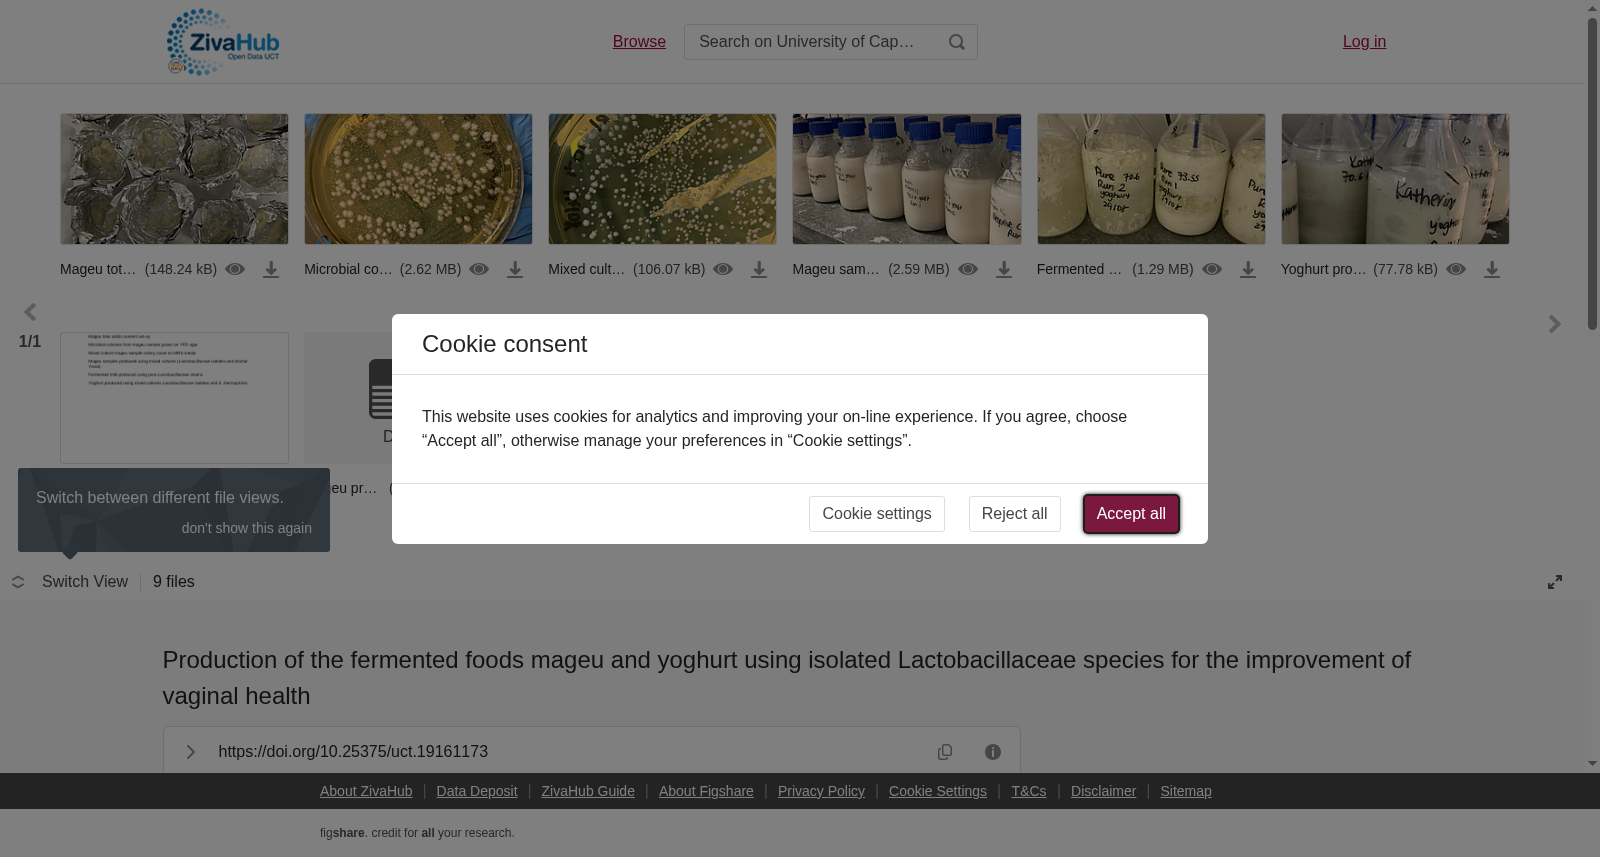Click the Yoghurt pro… file name
This screenshot has height=857, width=1600.
tap(1323, 269)
